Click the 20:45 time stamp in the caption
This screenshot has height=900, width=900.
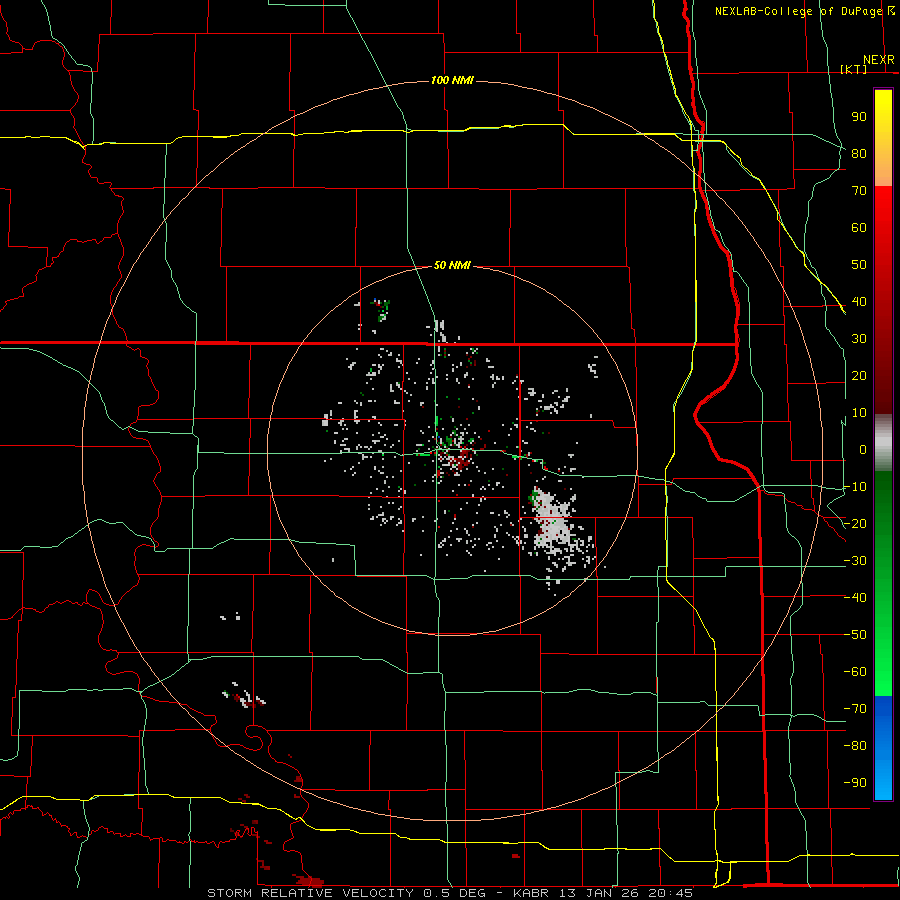[x=670, y=893]
